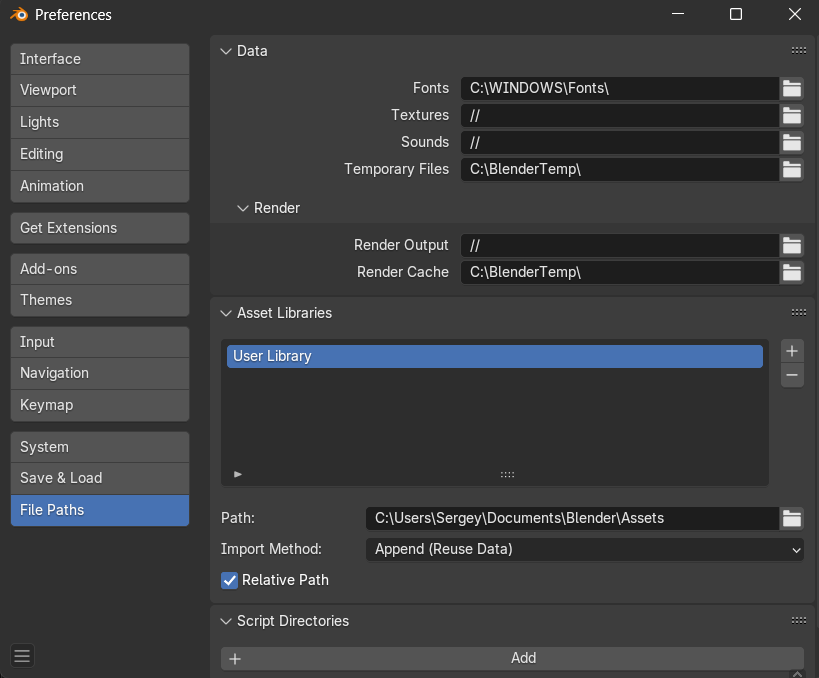819x678 pixels.
Task: Click the Asset Libraries panel drag grip
Action: [x=799, y=312]
